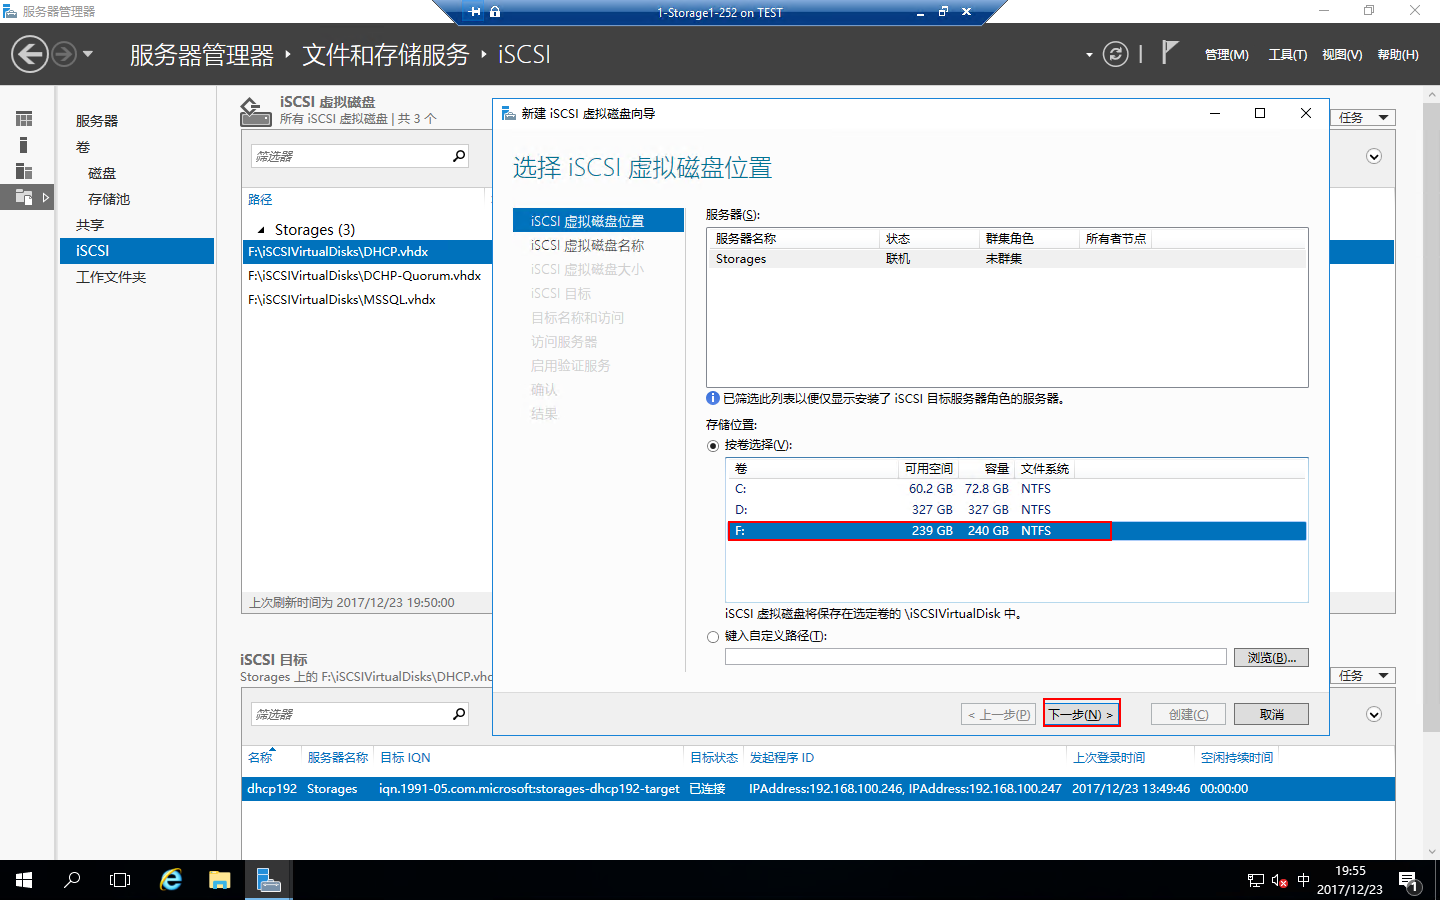Click the iSCSI virtual disk filter field
Image resolution: width=1440 pixels, height=900 pixels.
pyautogui.click(x=348, y=156)
